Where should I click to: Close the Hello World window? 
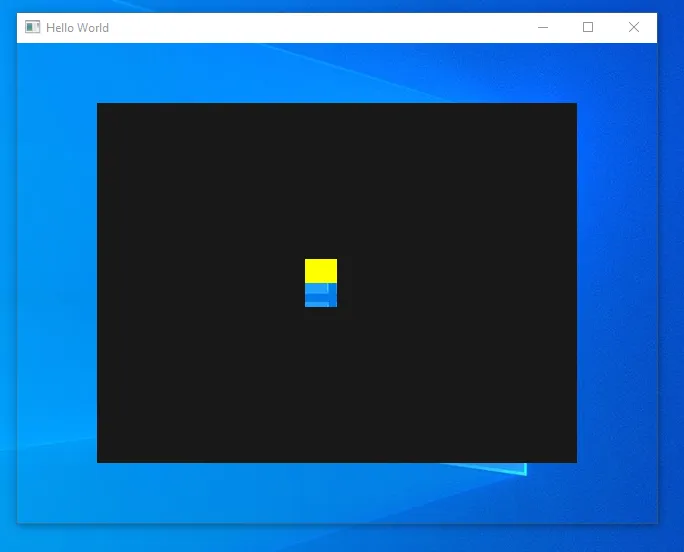pos(634,27)
